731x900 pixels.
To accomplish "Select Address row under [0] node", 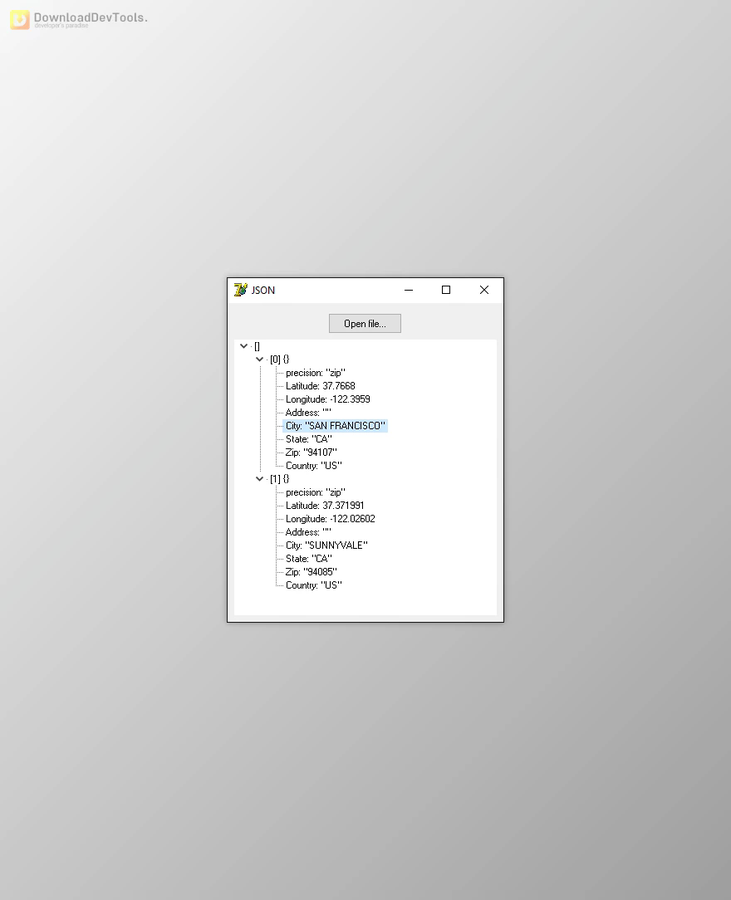I will coord(308,412).
